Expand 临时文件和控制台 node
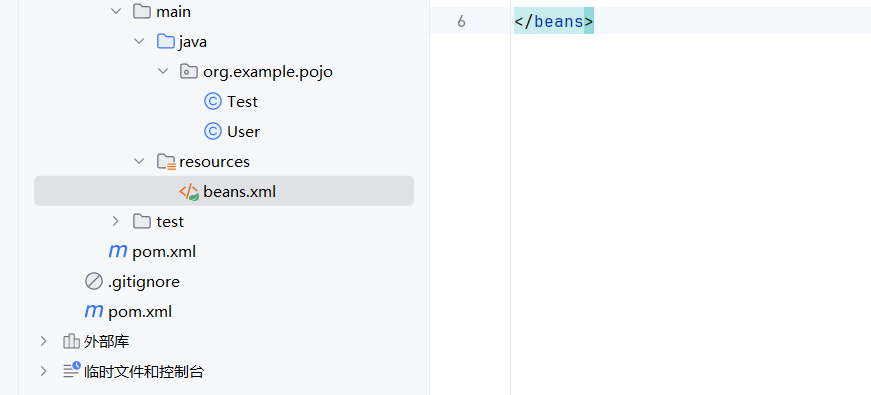Screen dimensions: 871x395 (x=43, y=372)
